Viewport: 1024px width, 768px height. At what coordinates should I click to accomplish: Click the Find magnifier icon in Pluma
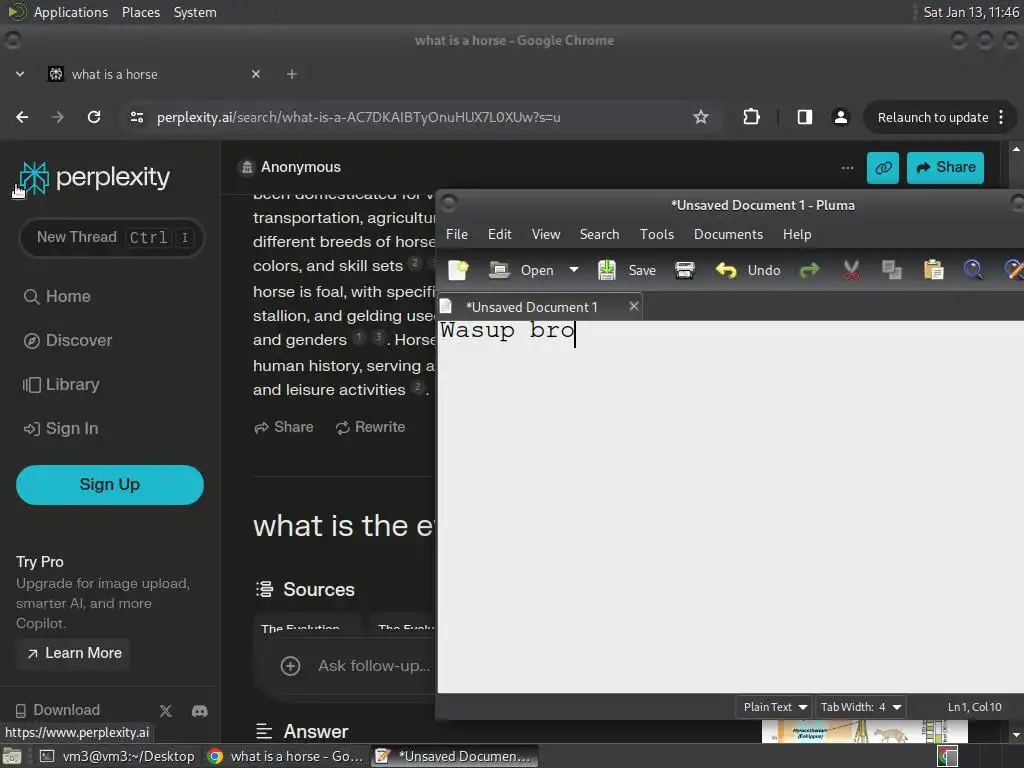click(973, 270)
